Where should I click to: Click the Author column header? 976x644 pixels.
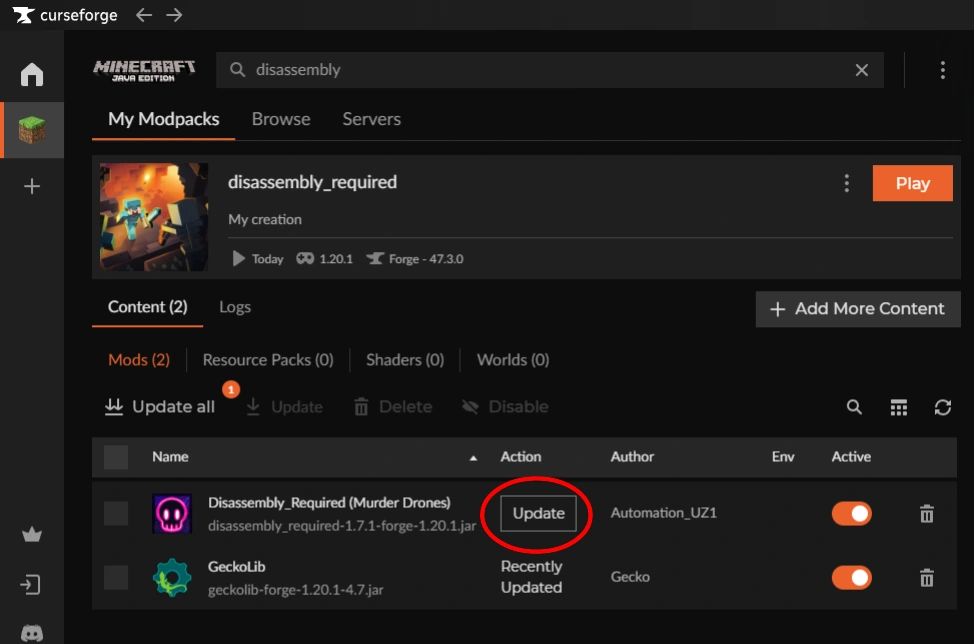click(632, 457)
